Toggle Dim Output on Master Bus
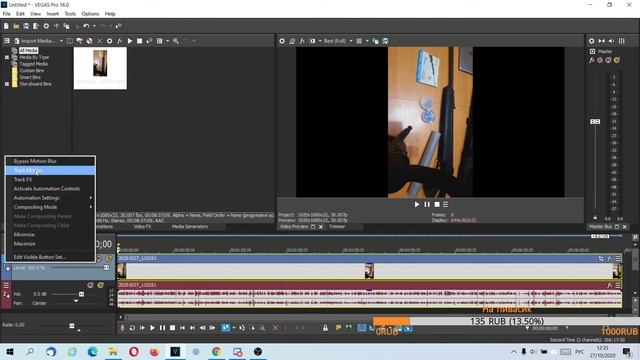 (x=611, y=41)
